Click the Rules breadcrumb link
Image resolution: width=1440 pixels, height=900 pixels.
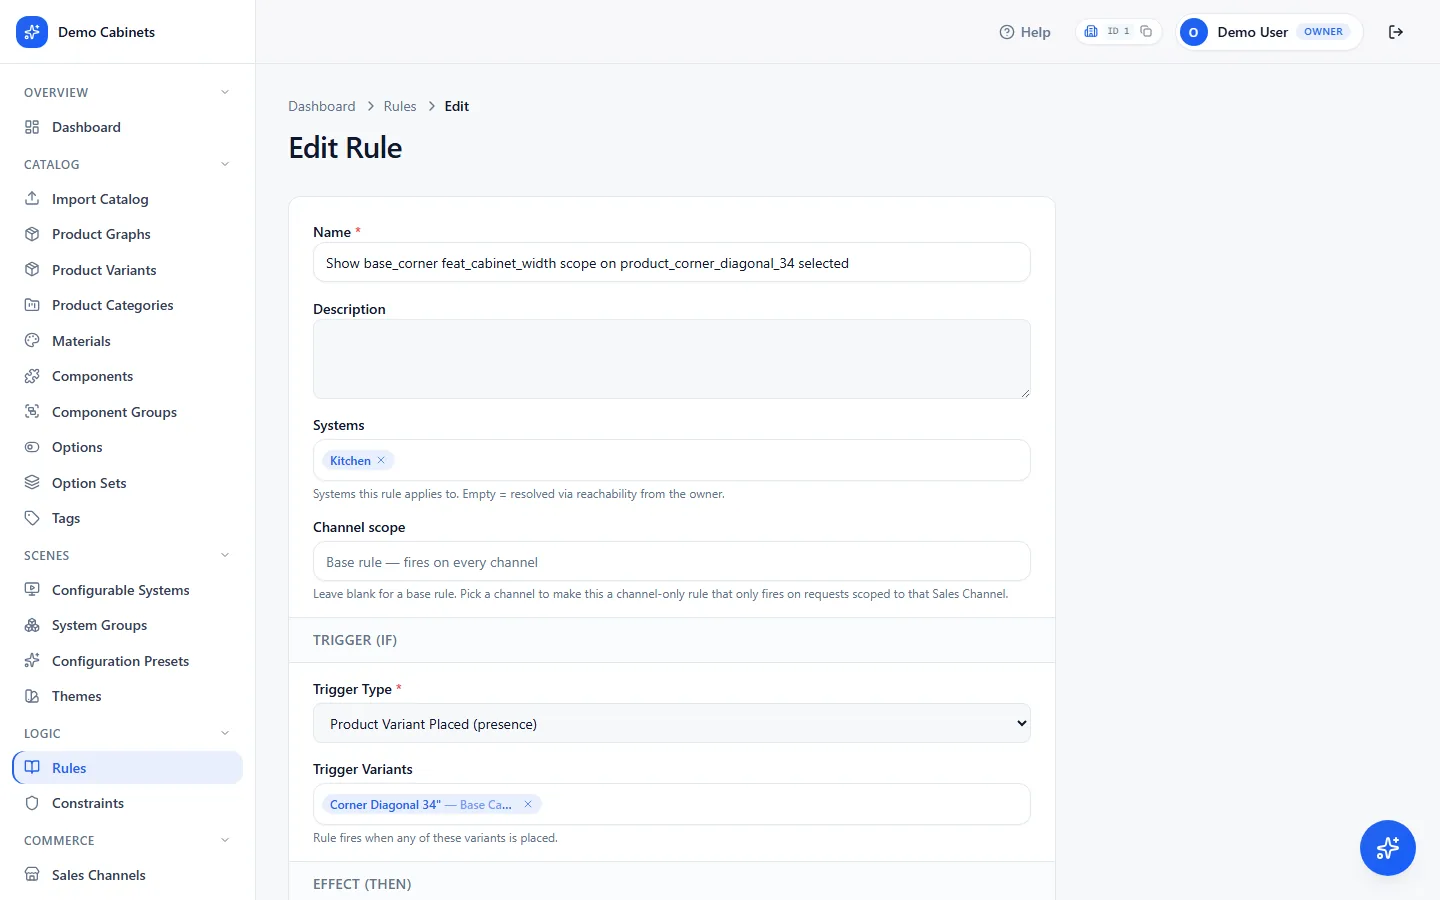tap(400, 106)
